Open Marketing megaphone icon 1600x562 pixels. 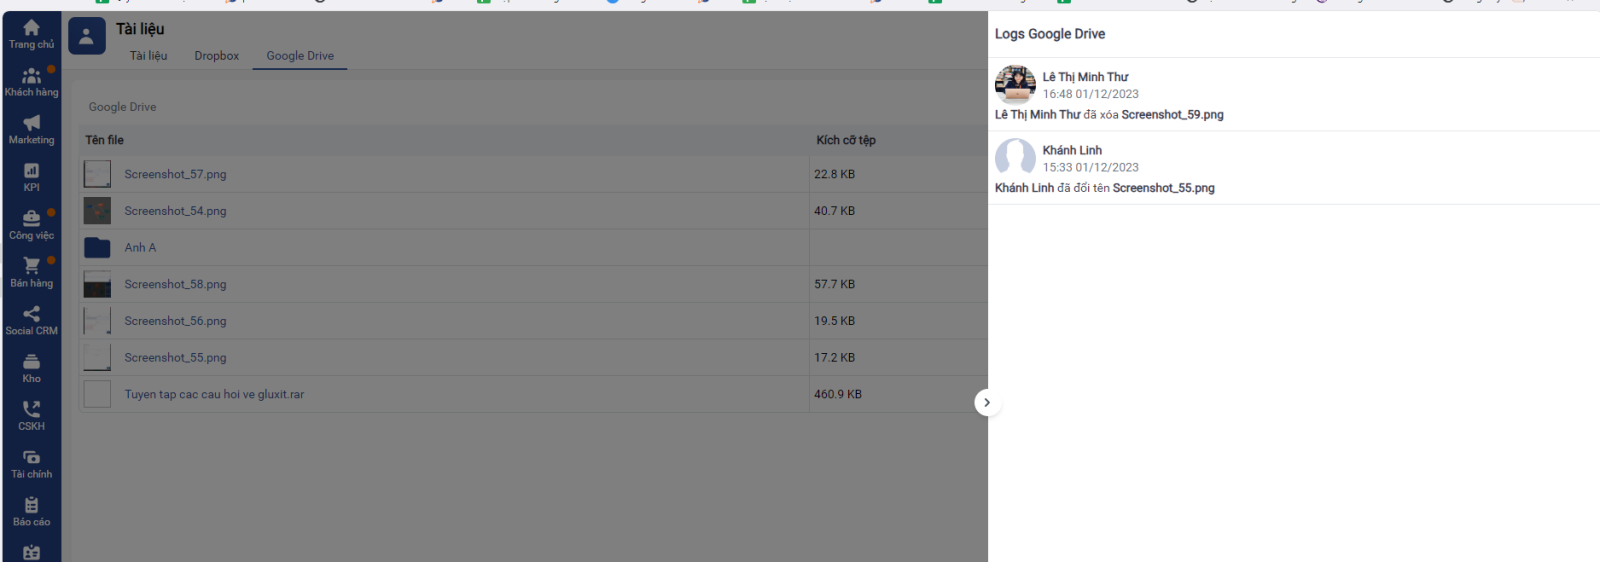[31, 123]
